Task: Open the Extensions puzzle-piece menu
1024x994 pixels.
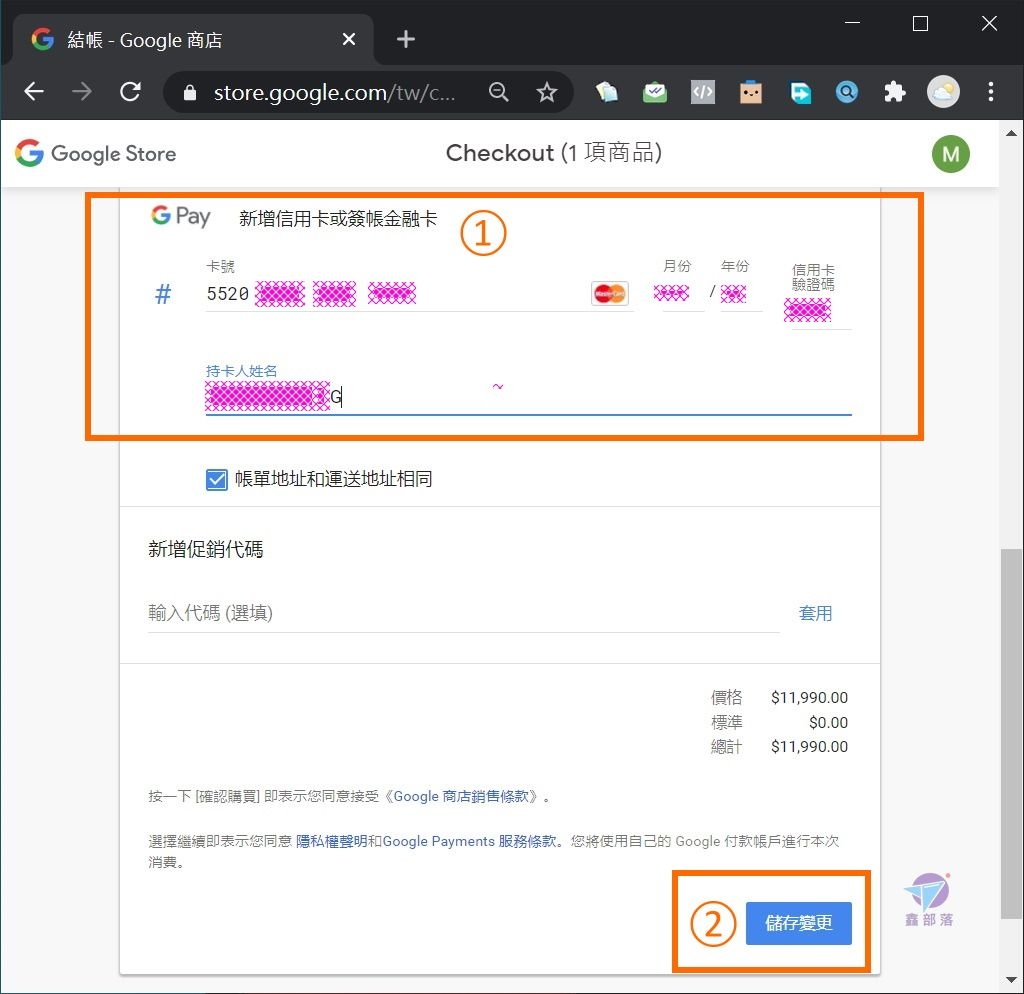Action: (x=895, y=92)
